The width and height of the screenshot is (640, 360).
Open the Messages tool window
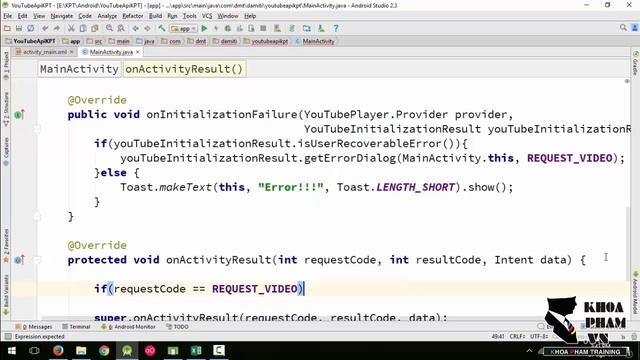pyautogui.click(x=34, y=327)
